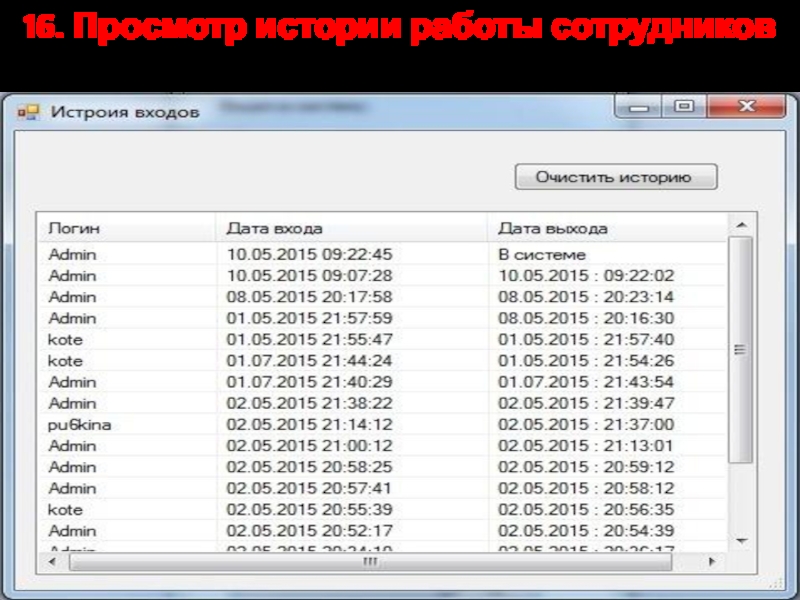Viewport: 800px width, 600px height.
Task: Click the Дата выхода column header
Action: click(x=606, y=228)
